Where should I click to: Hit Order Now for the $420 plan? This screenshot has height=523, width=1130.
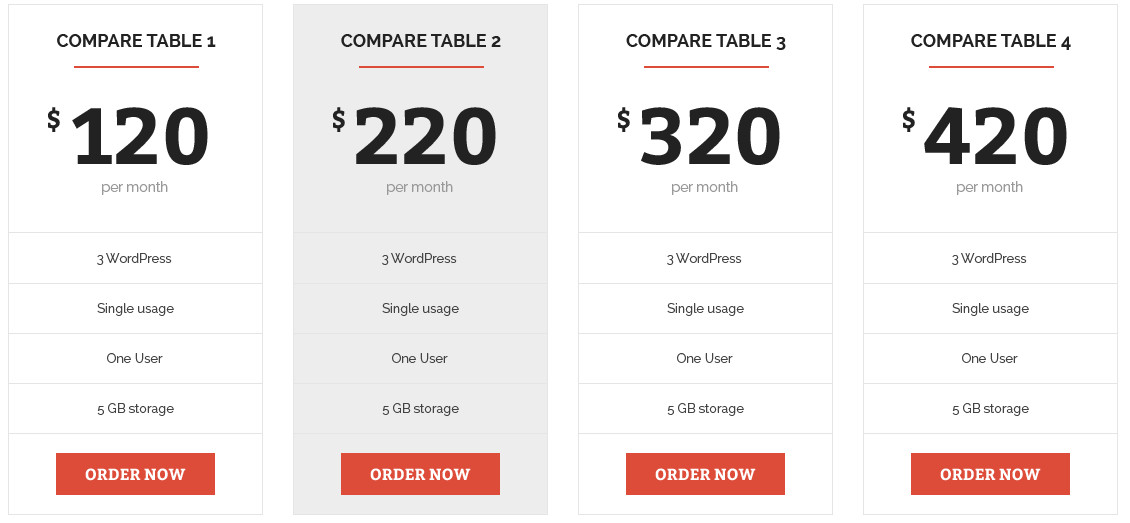coord(990,474)
